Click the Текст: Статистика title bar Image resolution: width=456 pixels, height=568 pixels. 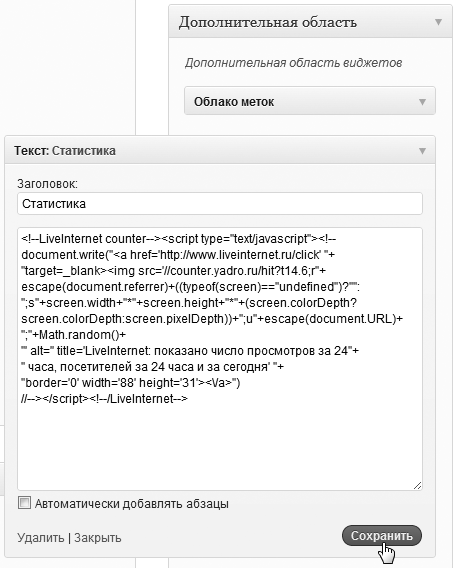[220, 150]
